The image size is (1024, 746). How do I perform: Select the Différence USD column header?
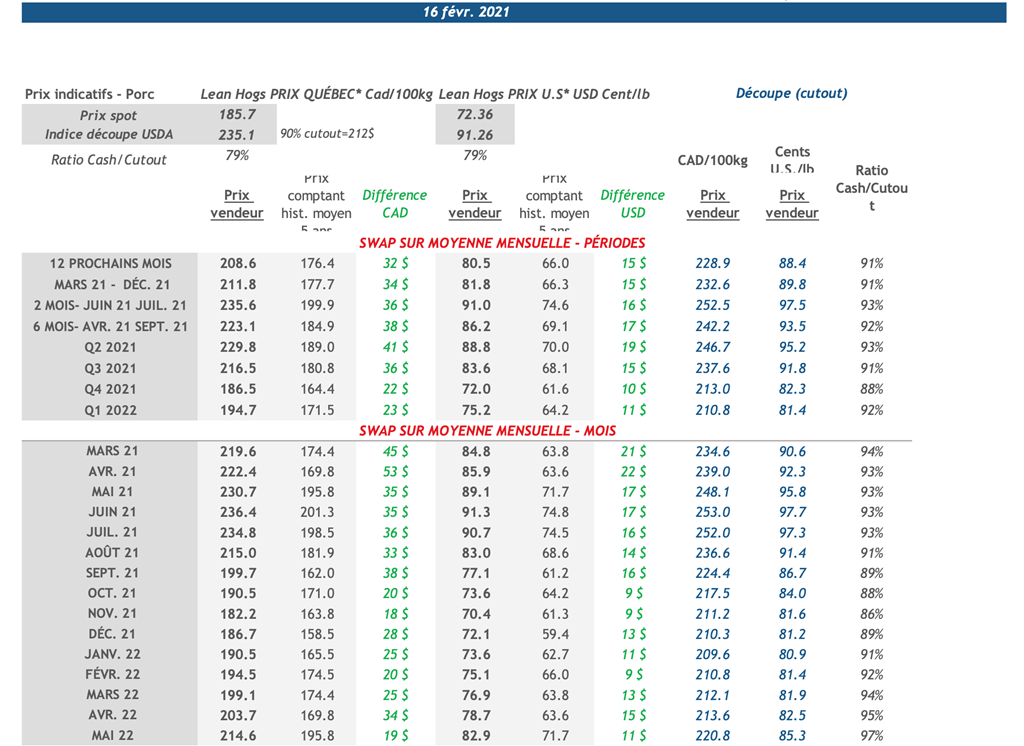(x=632, y=204)
